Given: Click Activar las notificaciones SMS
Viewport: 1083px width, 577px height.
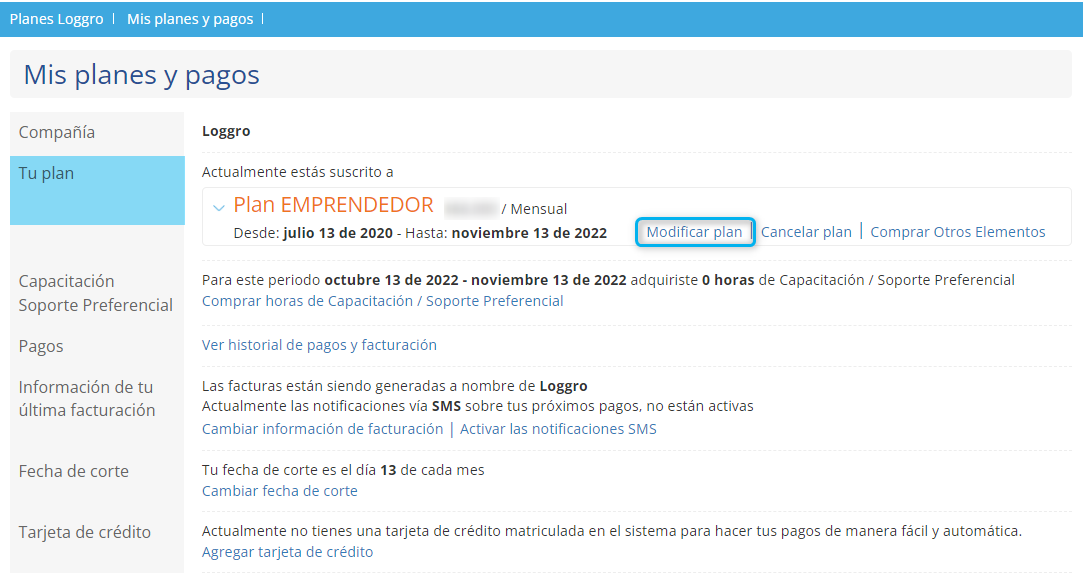Looking at the screenshot, I should 558,429.
